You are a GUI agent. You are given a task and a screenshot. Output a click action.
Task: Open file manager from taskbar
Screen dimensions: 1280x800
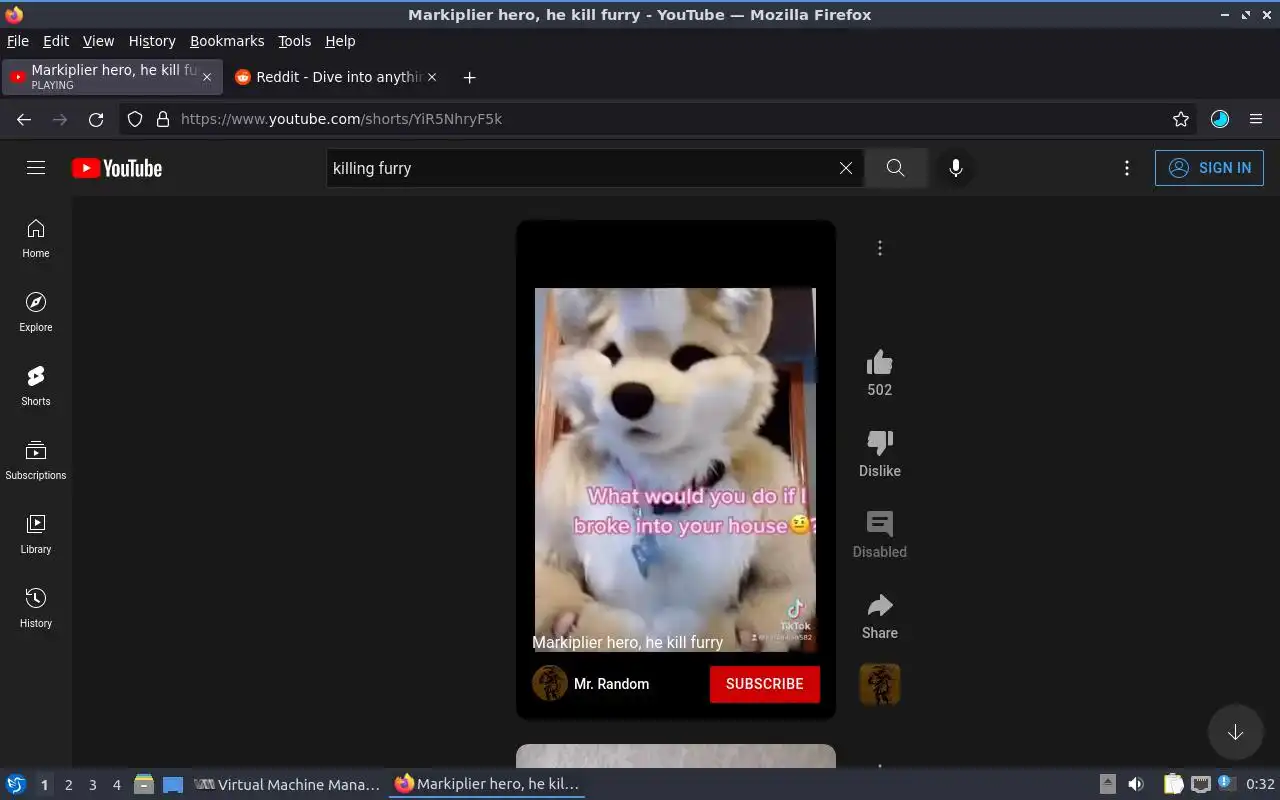coord(143,784)
